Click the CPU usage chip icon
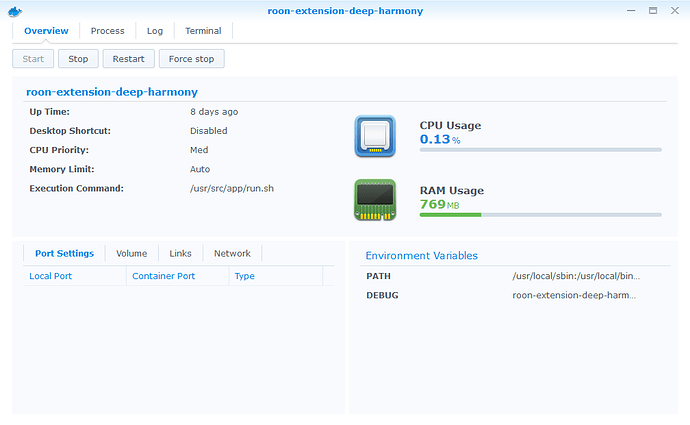 (x=375, y=136)
